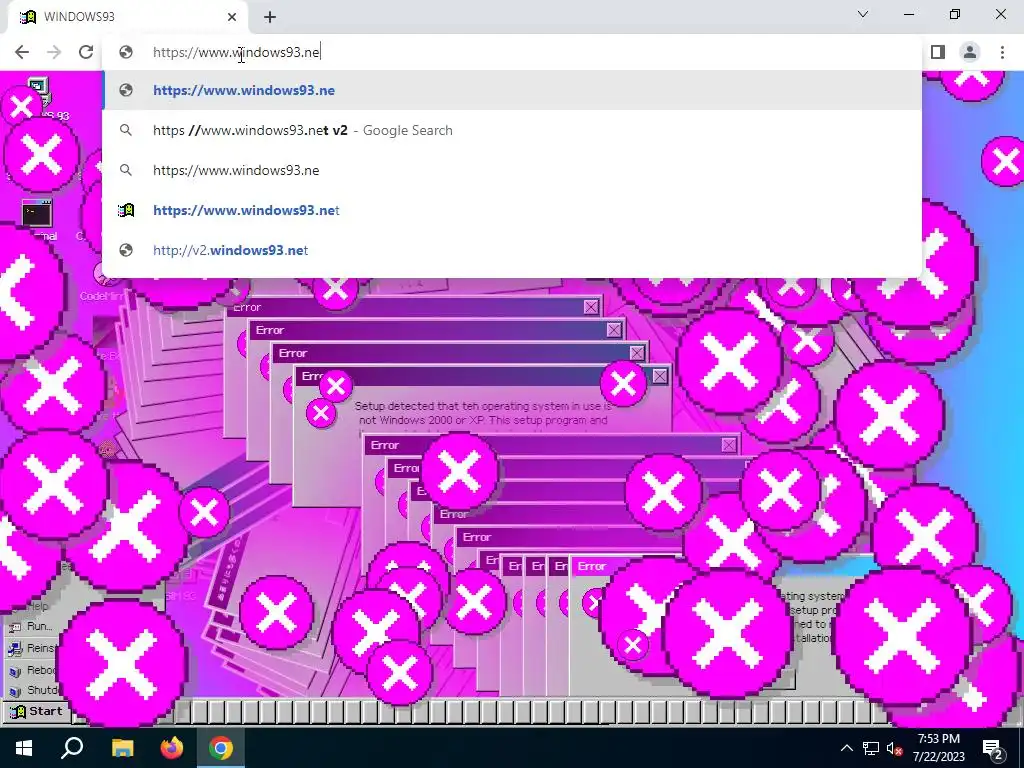Click Chrome icon in taskbar
The image size is (1024, 768).
221,748
